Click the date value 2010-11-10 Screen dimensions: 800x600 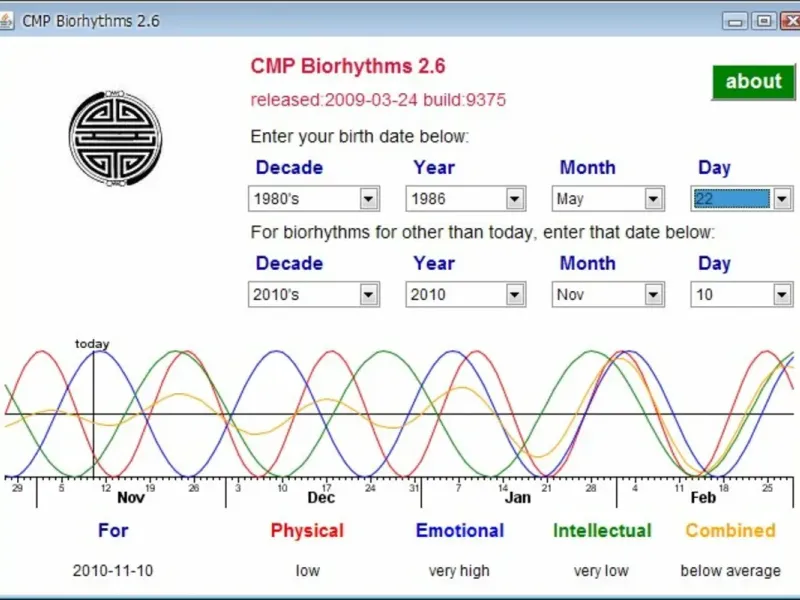[113, 570]
